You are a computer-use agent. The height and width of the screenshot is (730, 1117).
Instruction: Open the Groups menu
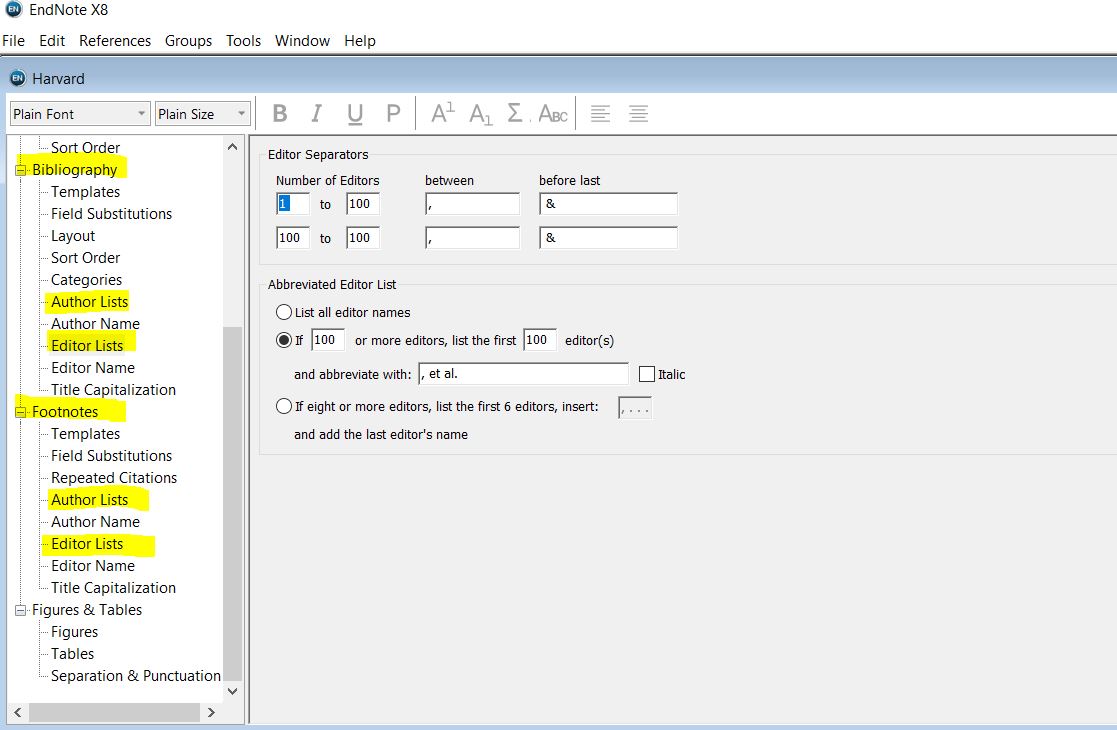[x=188, y=41]
